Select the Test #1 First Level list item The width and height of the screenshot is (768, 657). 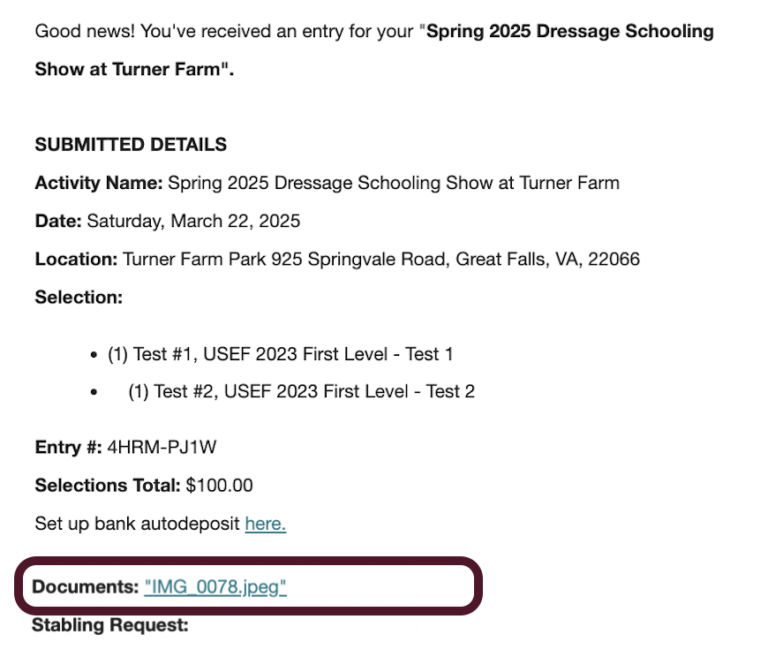click(x=280, y=354)
